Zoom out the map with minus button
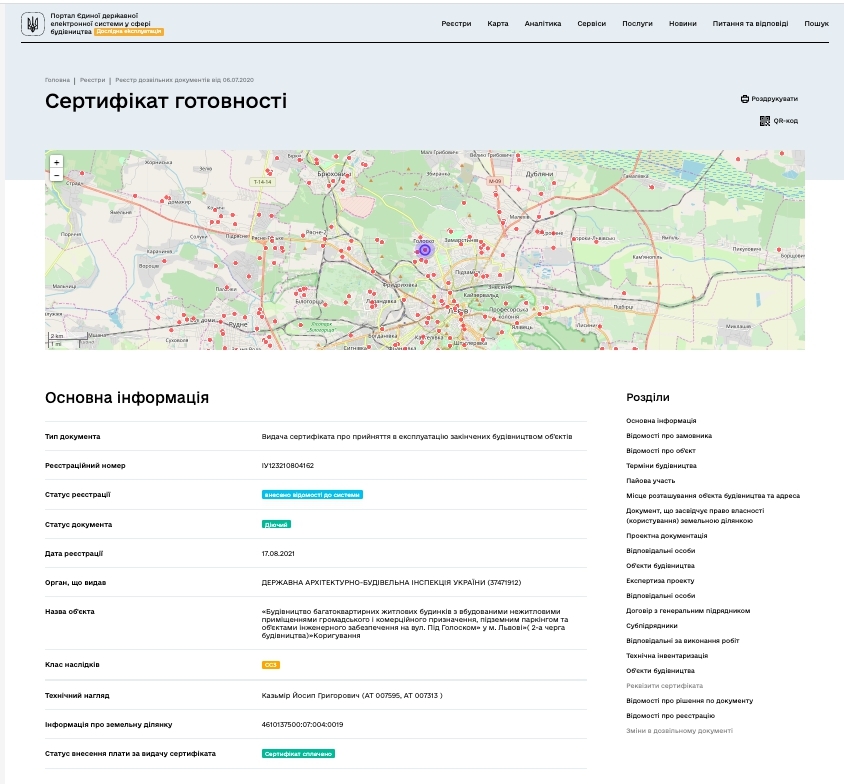 (x=57, y=174)
